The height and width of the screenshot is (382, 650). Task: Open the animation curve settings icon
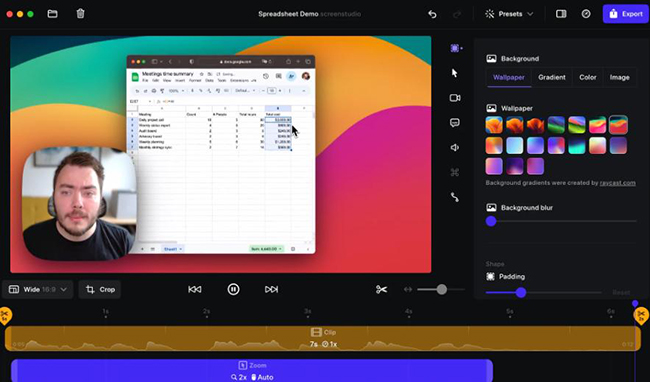455,197
